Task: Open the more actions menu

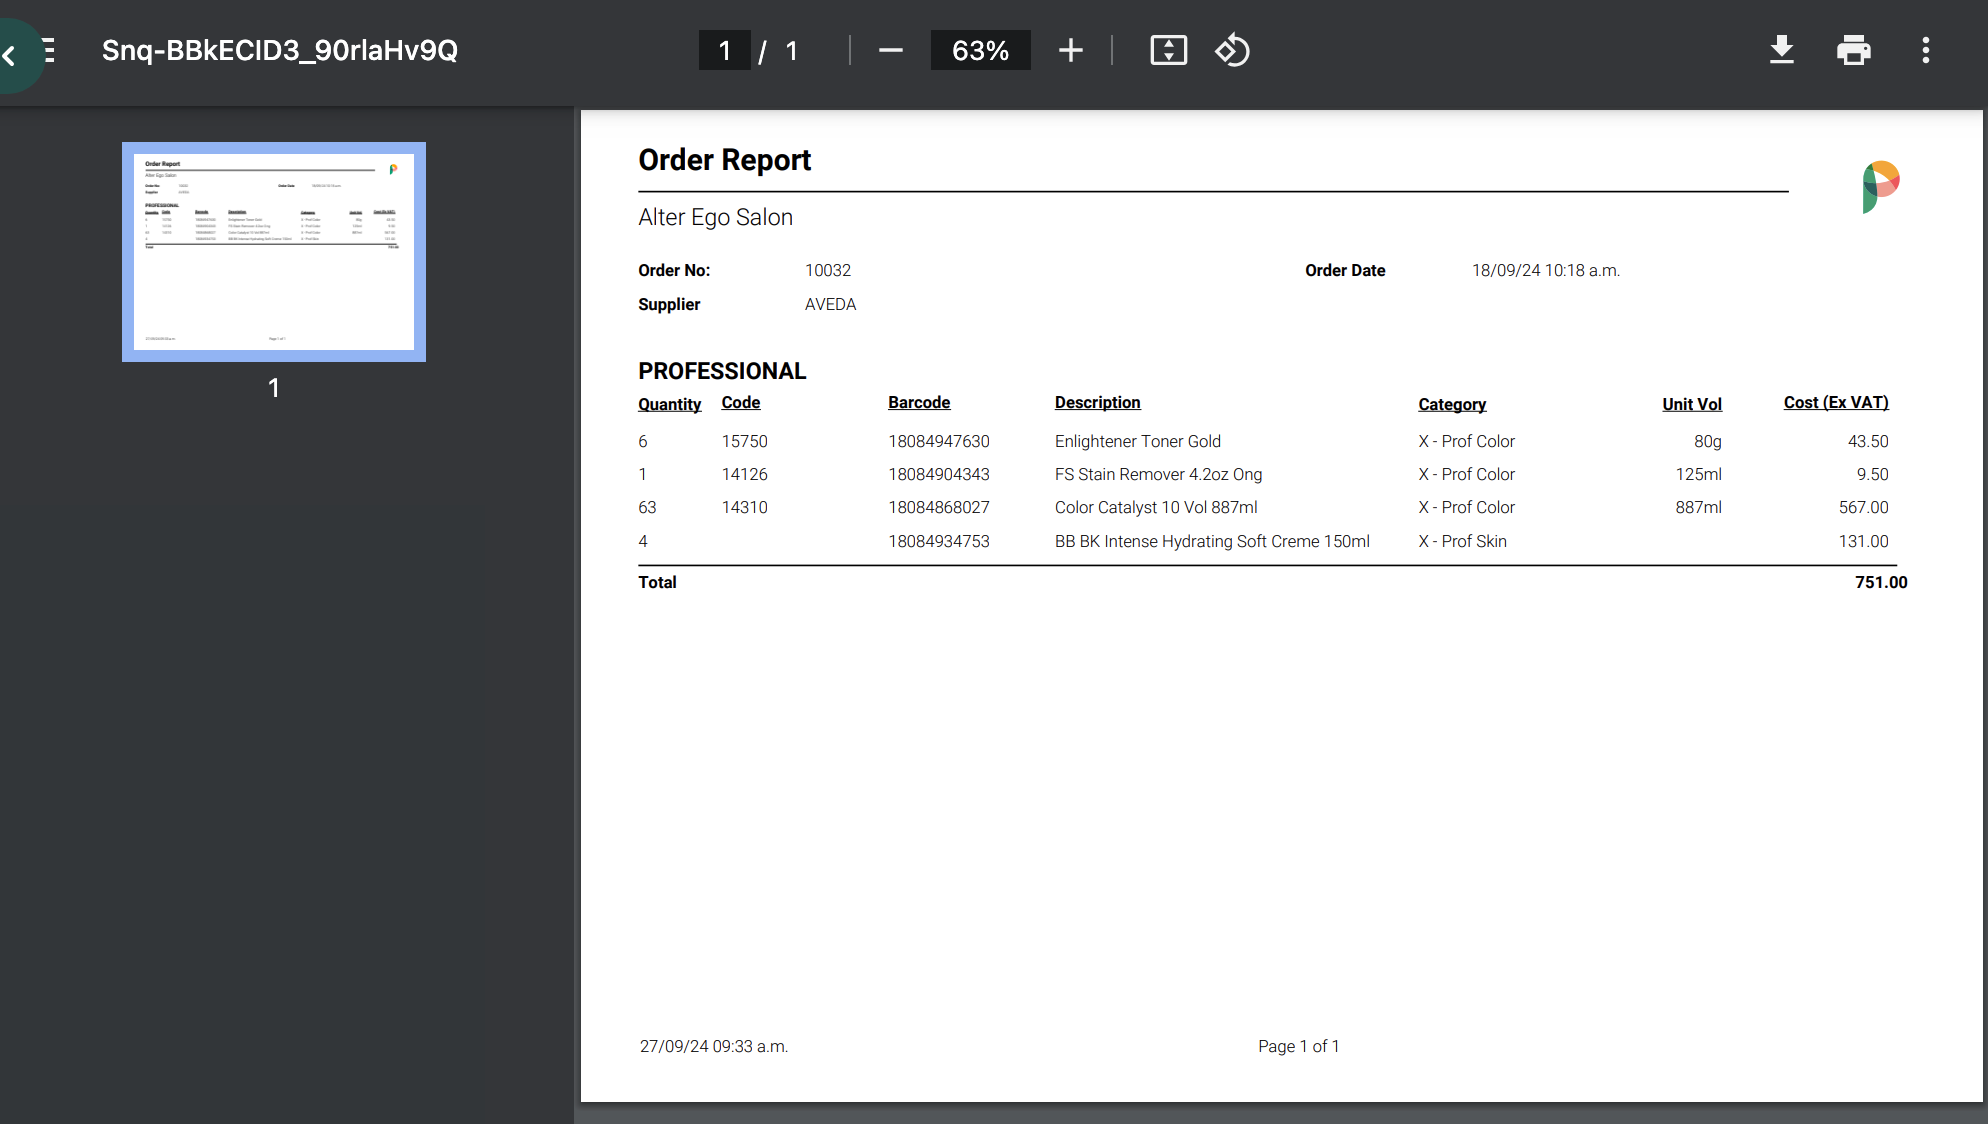Action: click(x=1925, y=50)
